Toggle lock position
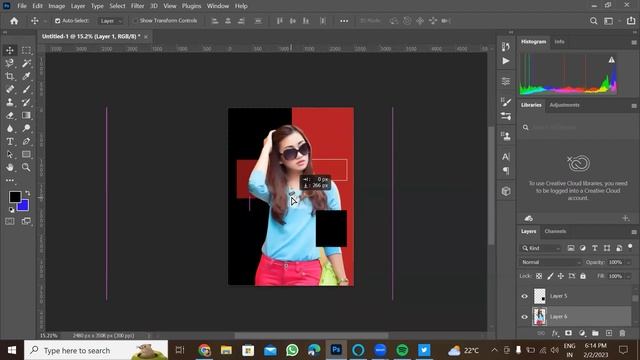 pos(561,276)
